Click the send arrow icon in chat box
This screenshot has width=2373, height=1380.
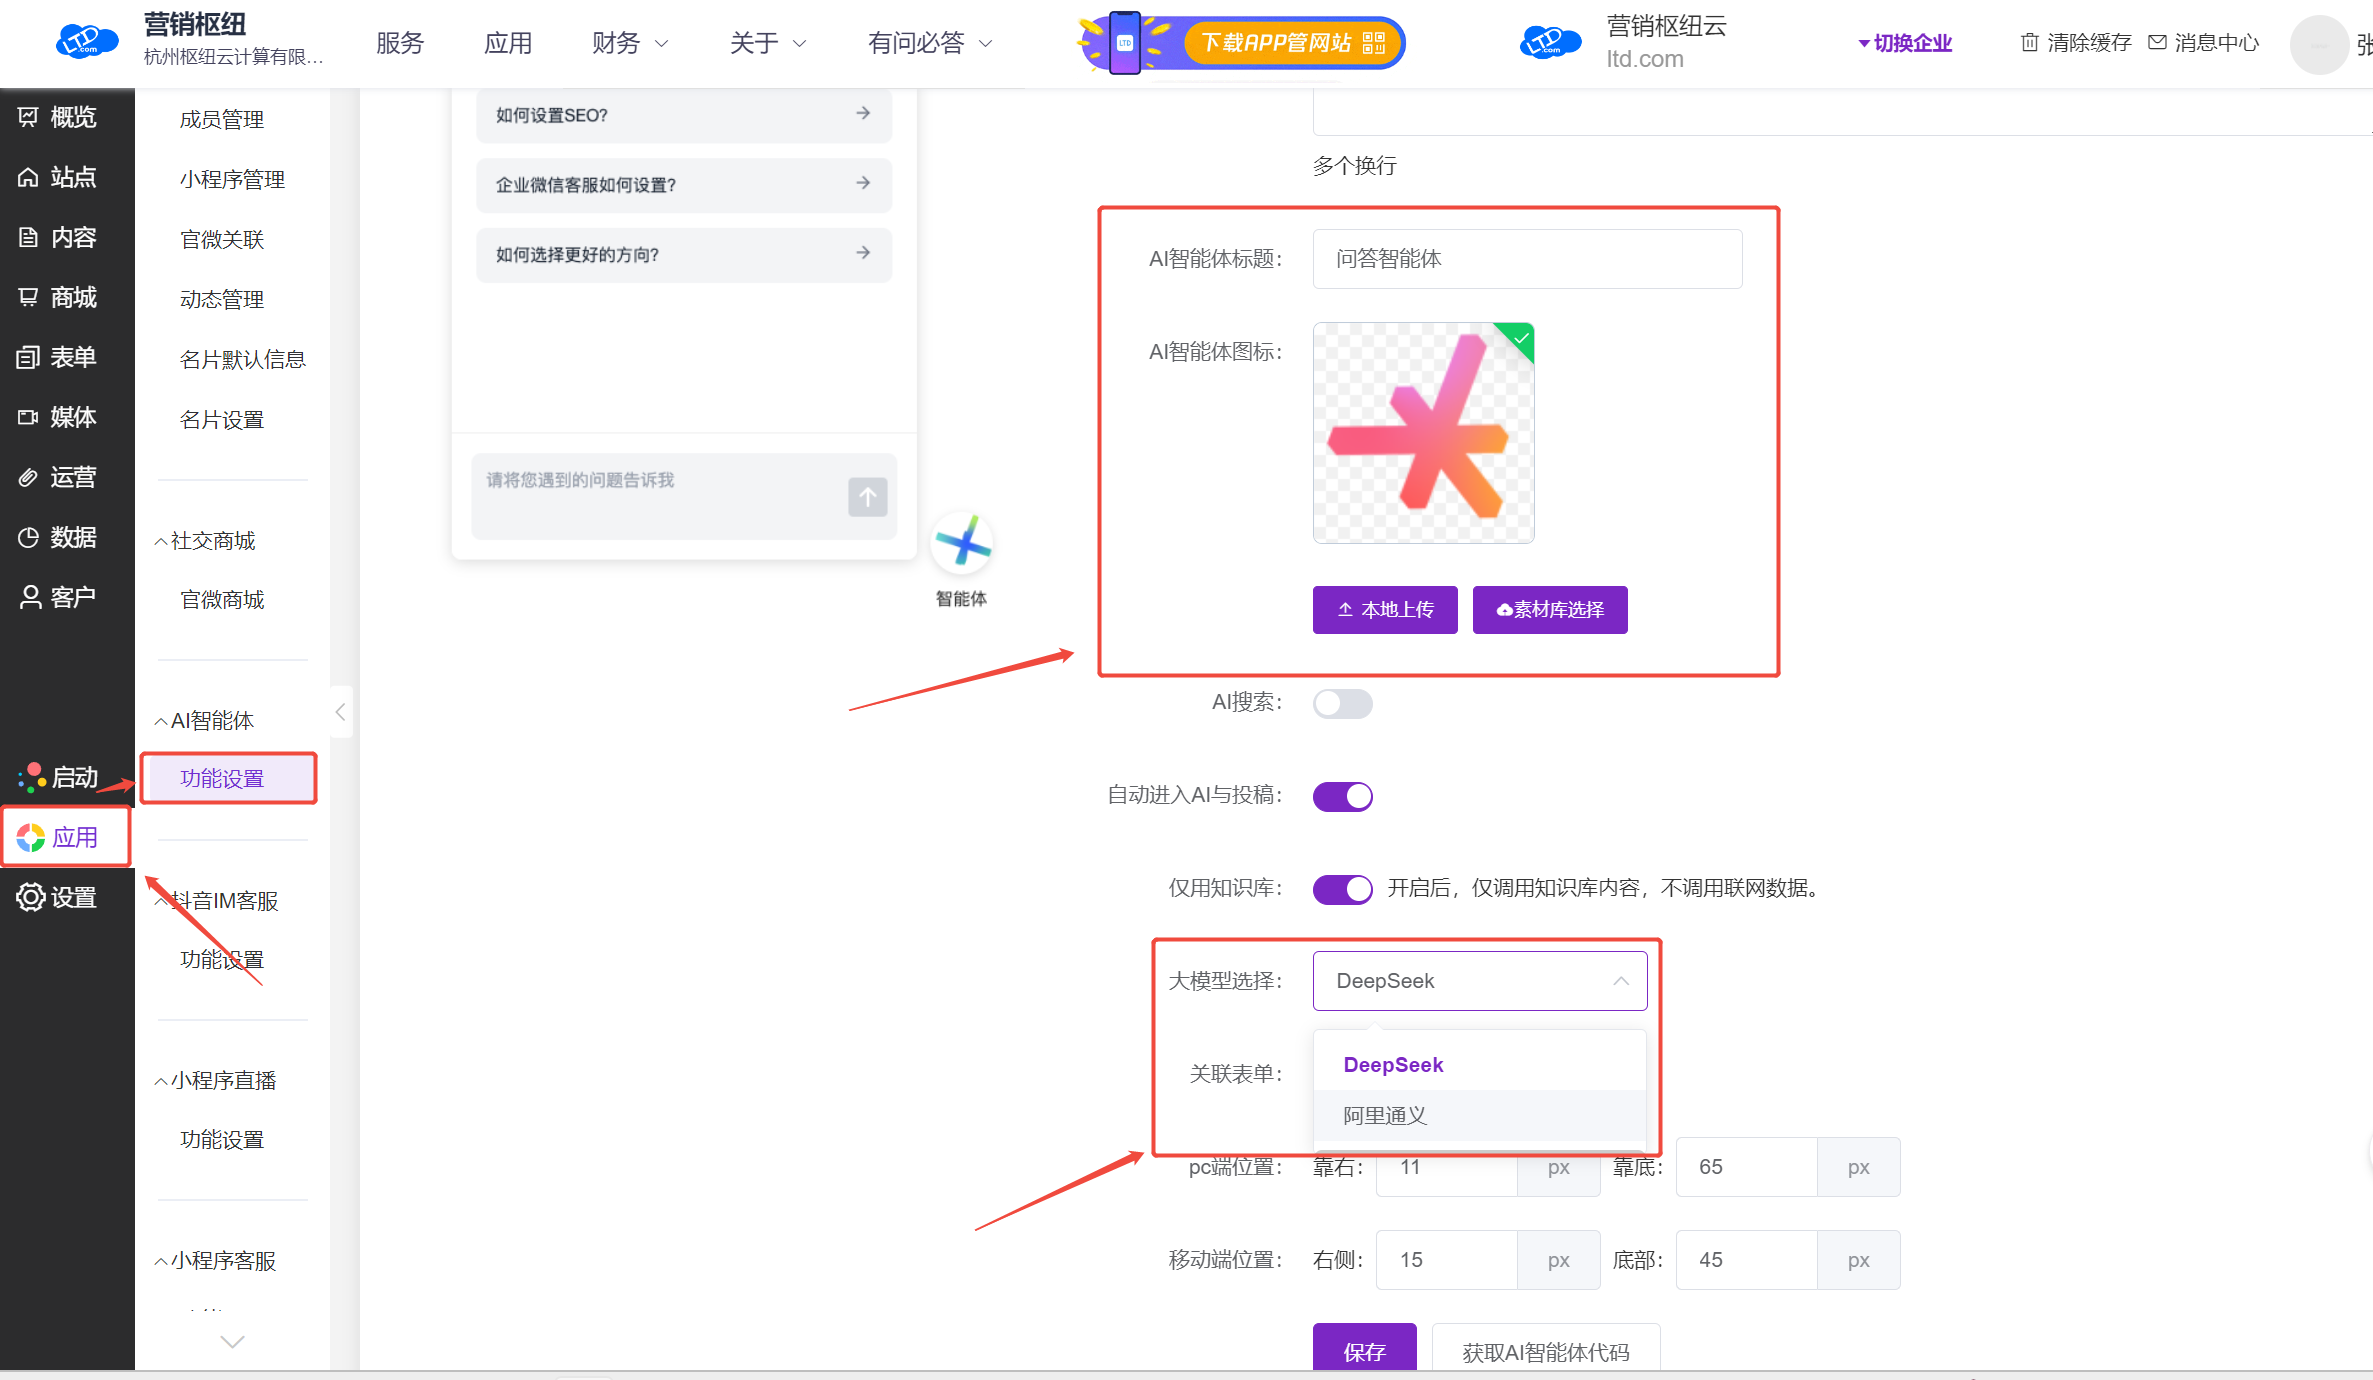pyautogui.click(x=867, y=496)
